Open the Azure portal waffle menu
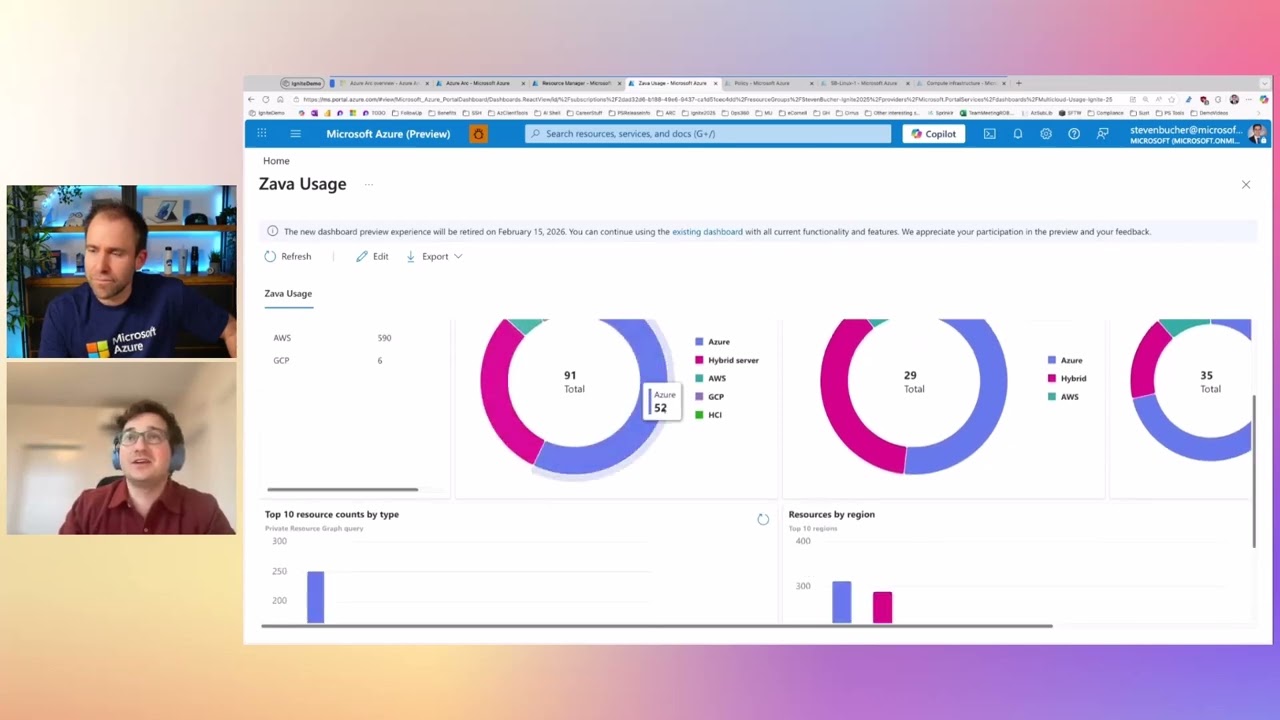 coord(261,134)
